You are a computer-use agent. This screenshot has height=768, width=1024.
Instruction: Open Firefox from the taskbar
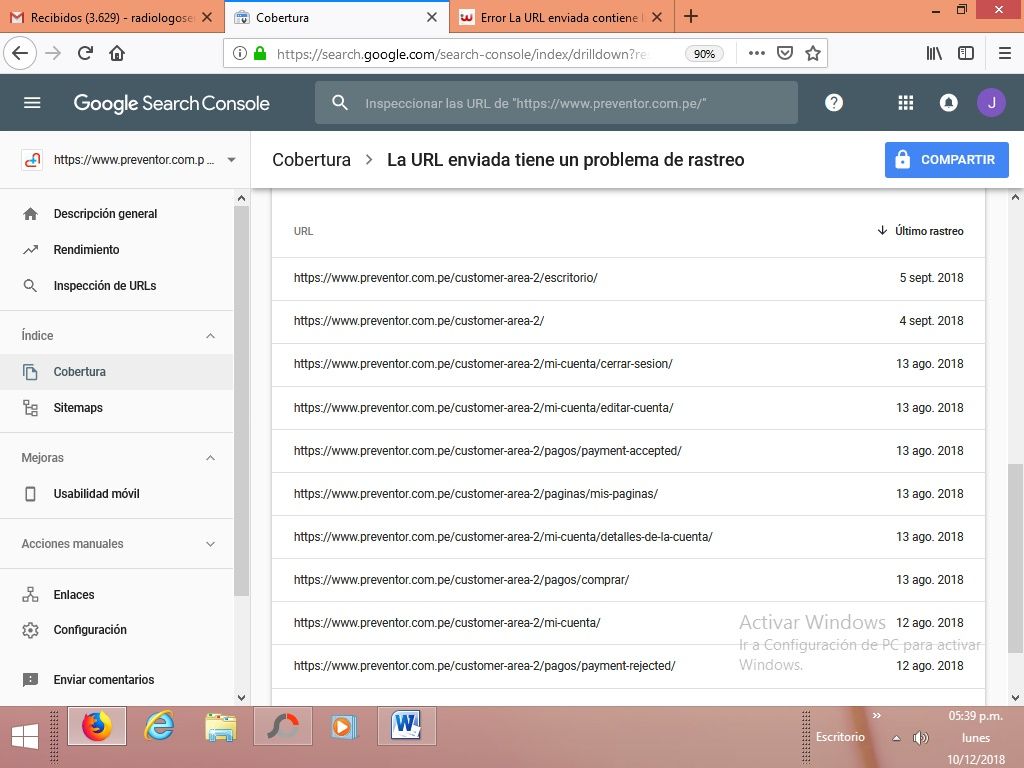pos(97,726)
